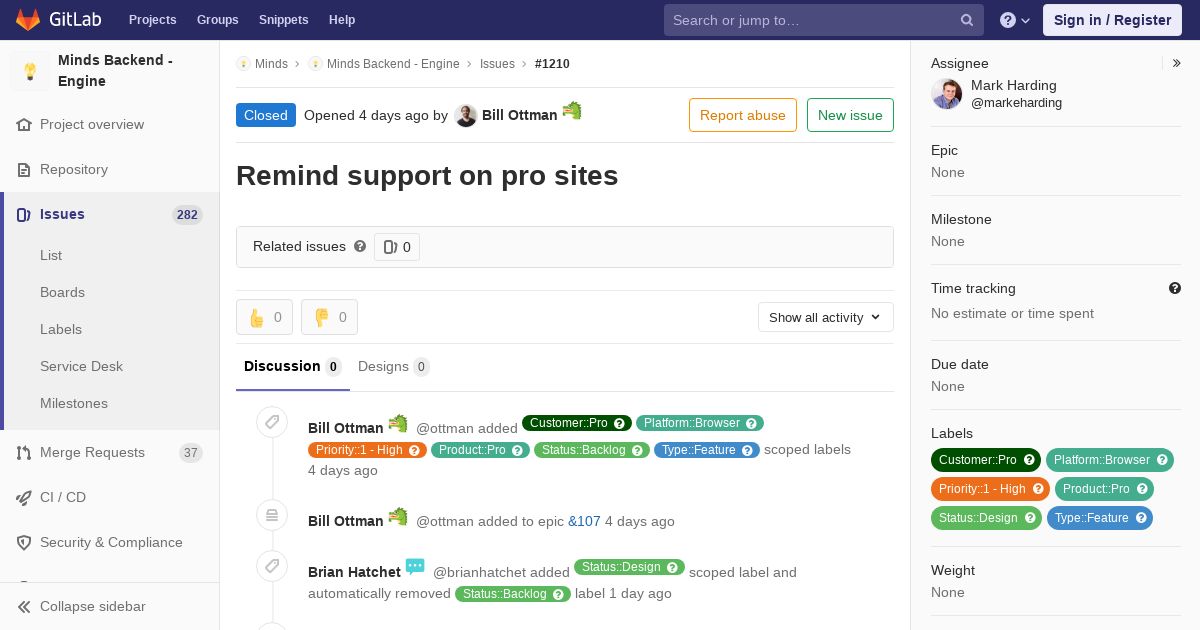Open Projects menu in top bar

152,20
